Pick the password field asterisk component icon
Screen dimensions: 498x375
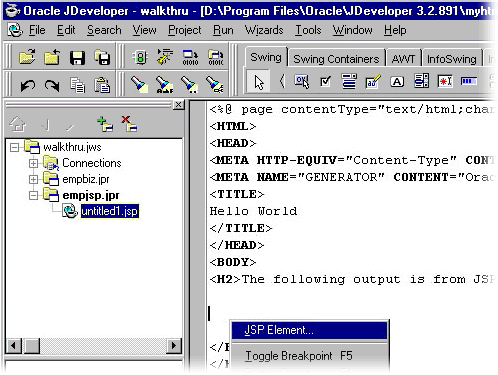[445, 81]
